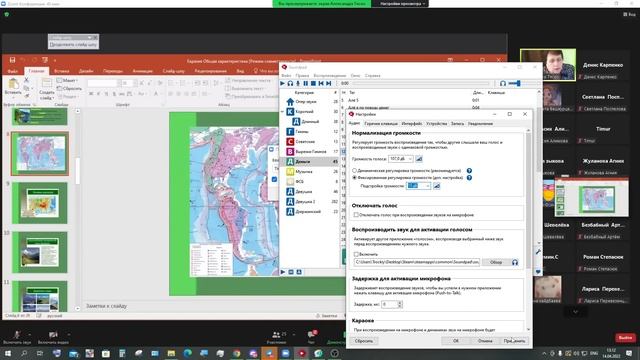This screenshot has width=640, height=360.
Task: Increase delay using spinner up arrow
Action: [400, 302]
